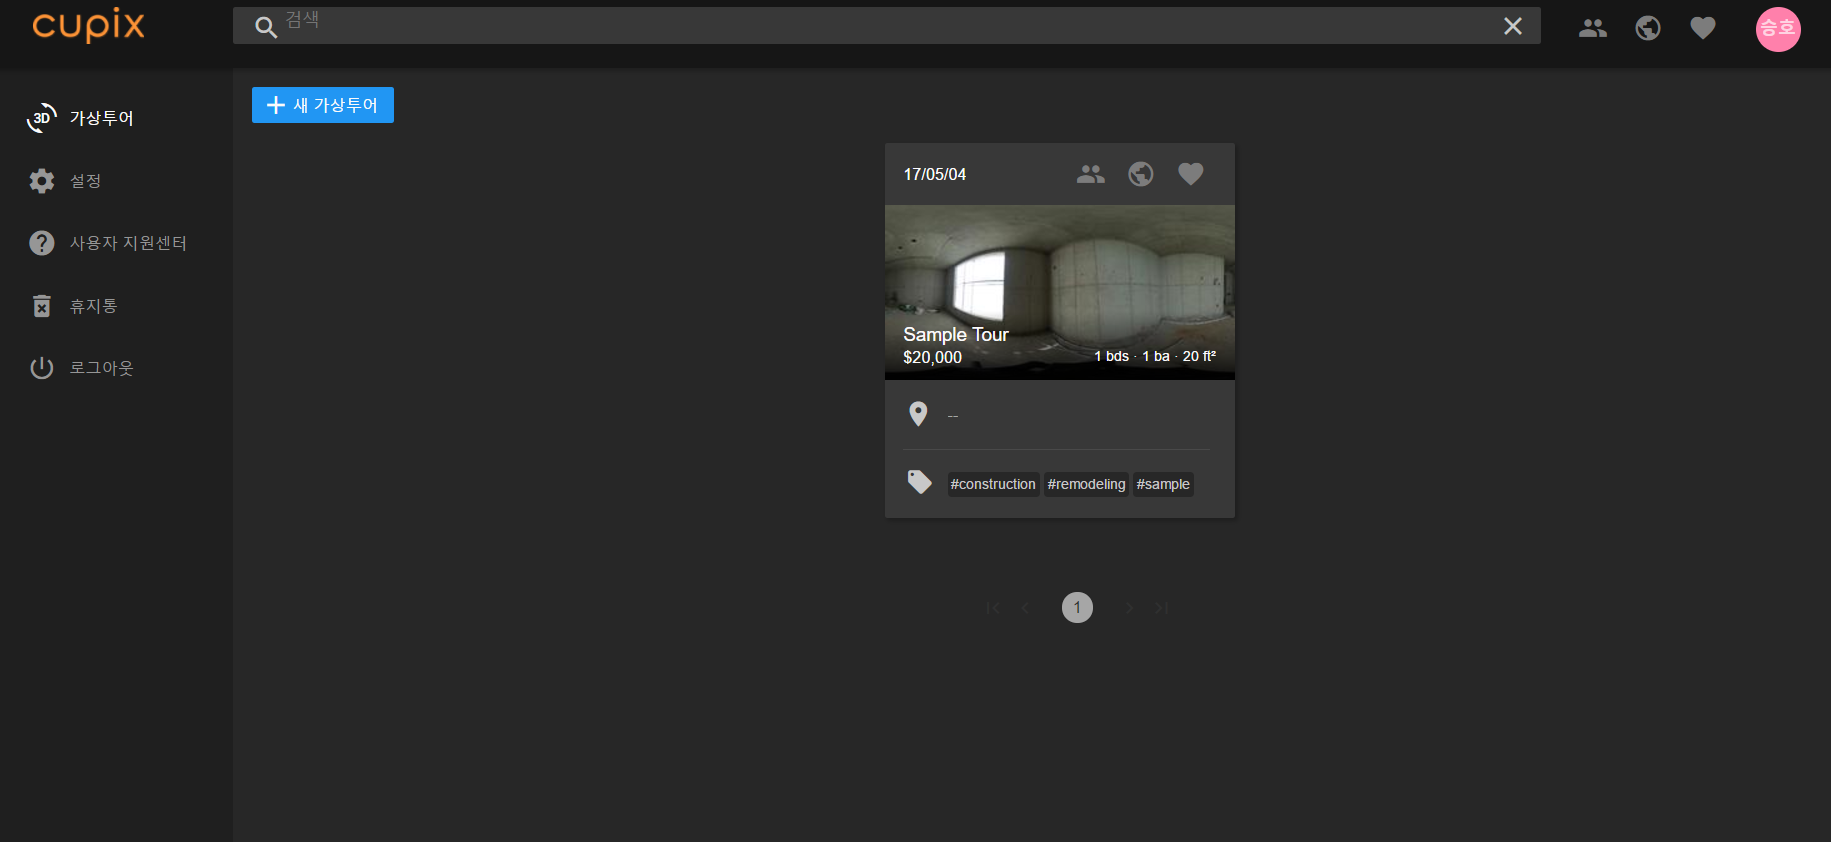1831x842 pixels.
Task: Click the globe icon on Sample Tour card
Action: click(x=1140, y=174)
